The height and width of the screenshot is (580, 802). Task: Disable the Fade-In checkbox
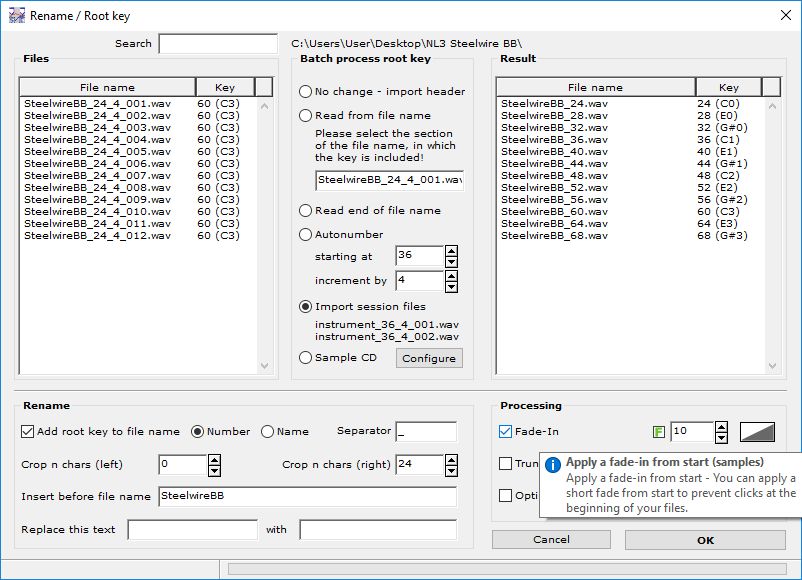tap(506, 432)
